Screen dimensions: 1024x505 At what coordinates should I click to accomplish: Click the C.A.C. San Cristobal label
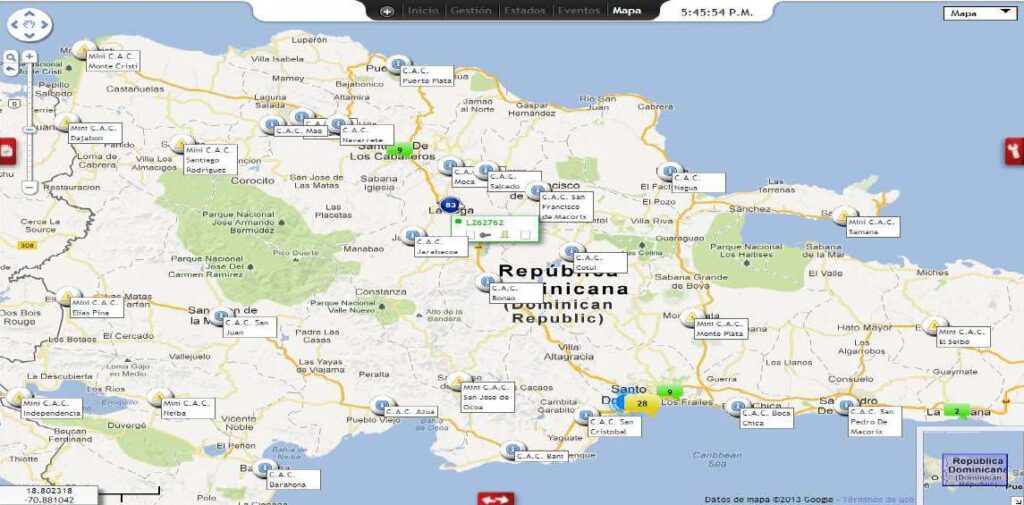tap(614, 426)
